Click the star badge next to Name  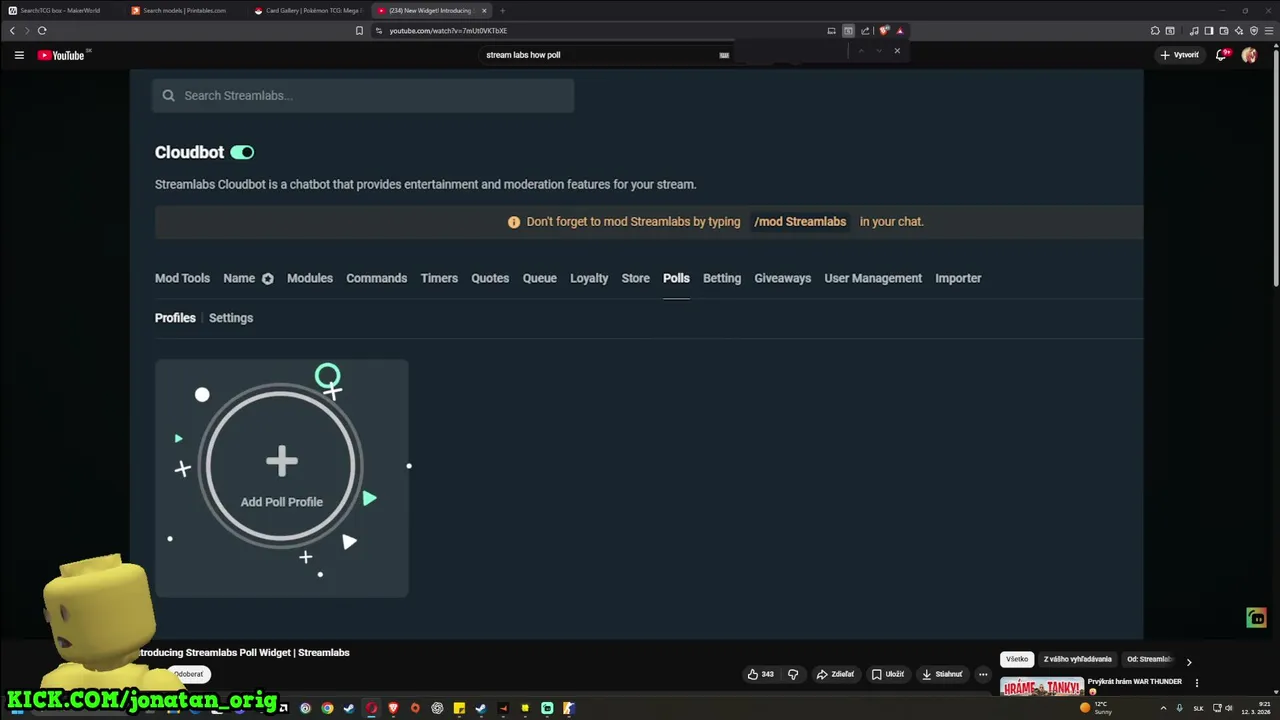[268, 279]
